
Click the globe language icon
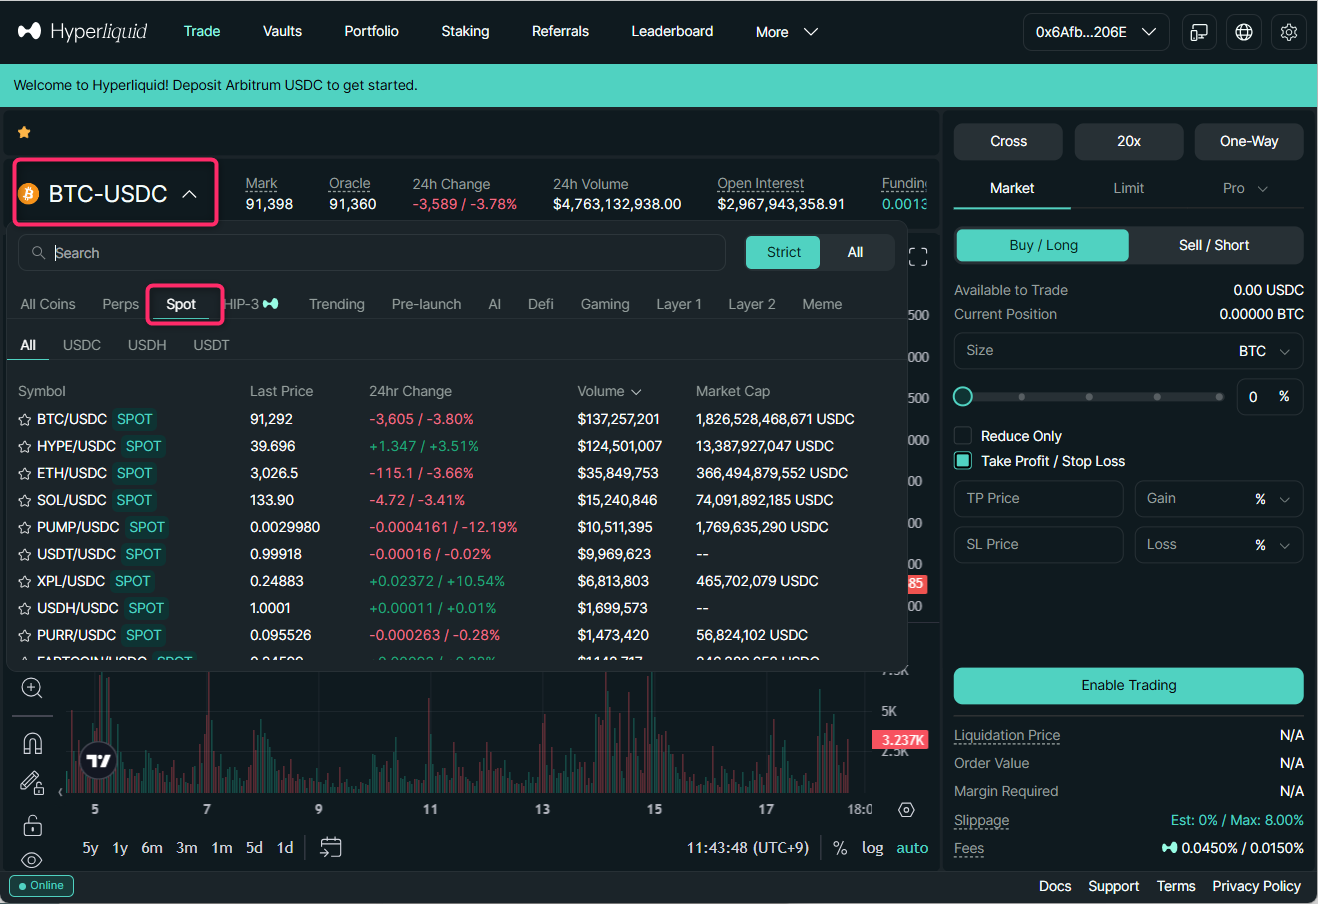pyautogui.click(x=1244, y=32)
